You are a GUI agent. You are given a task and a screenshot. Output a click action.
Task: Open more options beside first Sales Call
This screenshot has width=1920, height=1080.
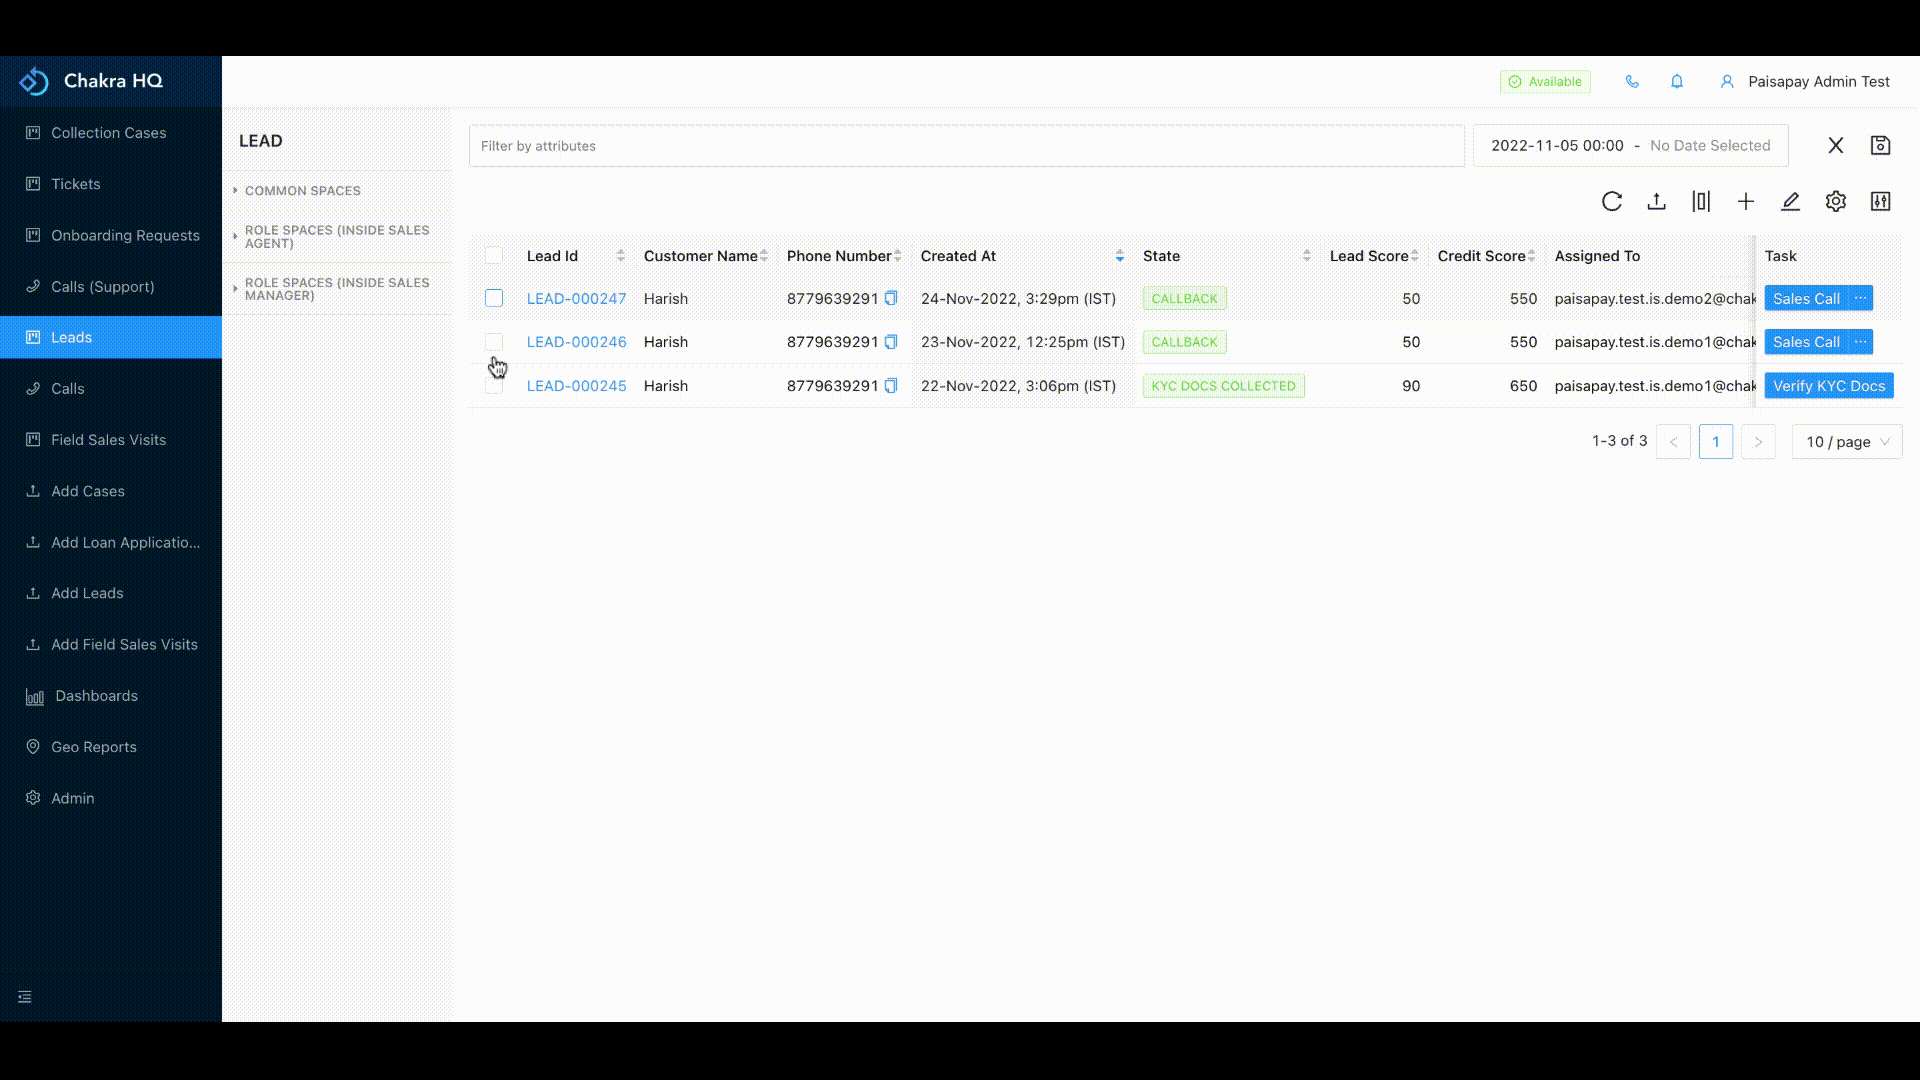[x=1860, y=298]
